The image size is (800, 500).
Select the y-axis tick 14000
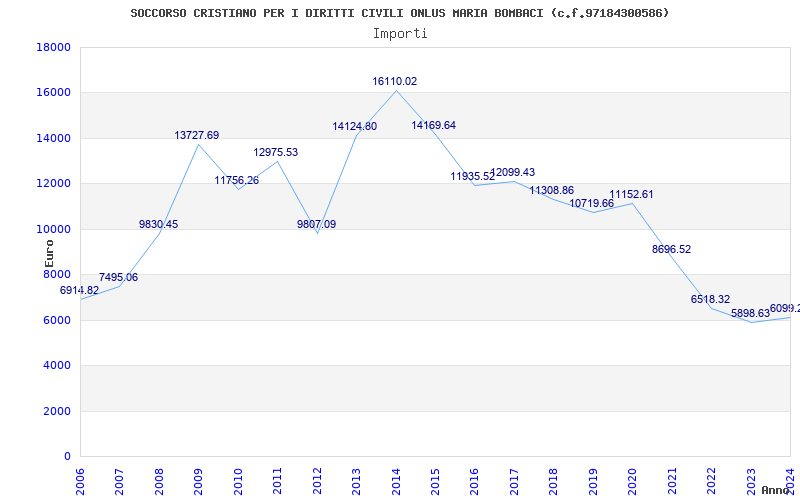click(x=54, y=138)
